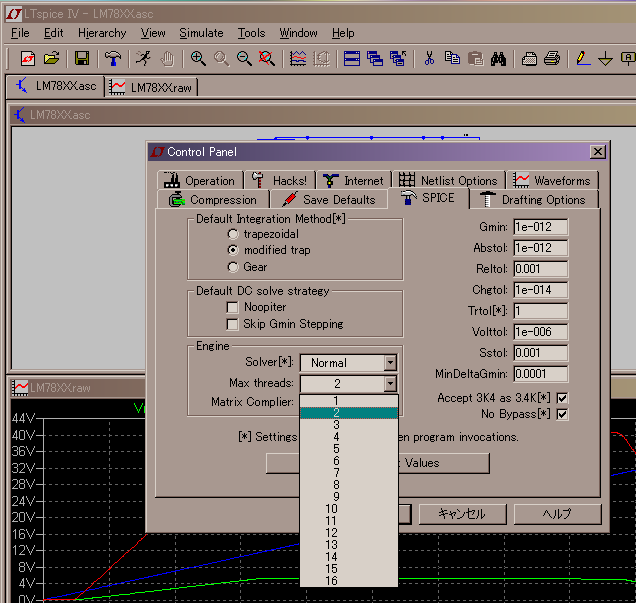Switch to the Drafting Options tab
Screen dimensions: 636x603
(x=534, y=200)
